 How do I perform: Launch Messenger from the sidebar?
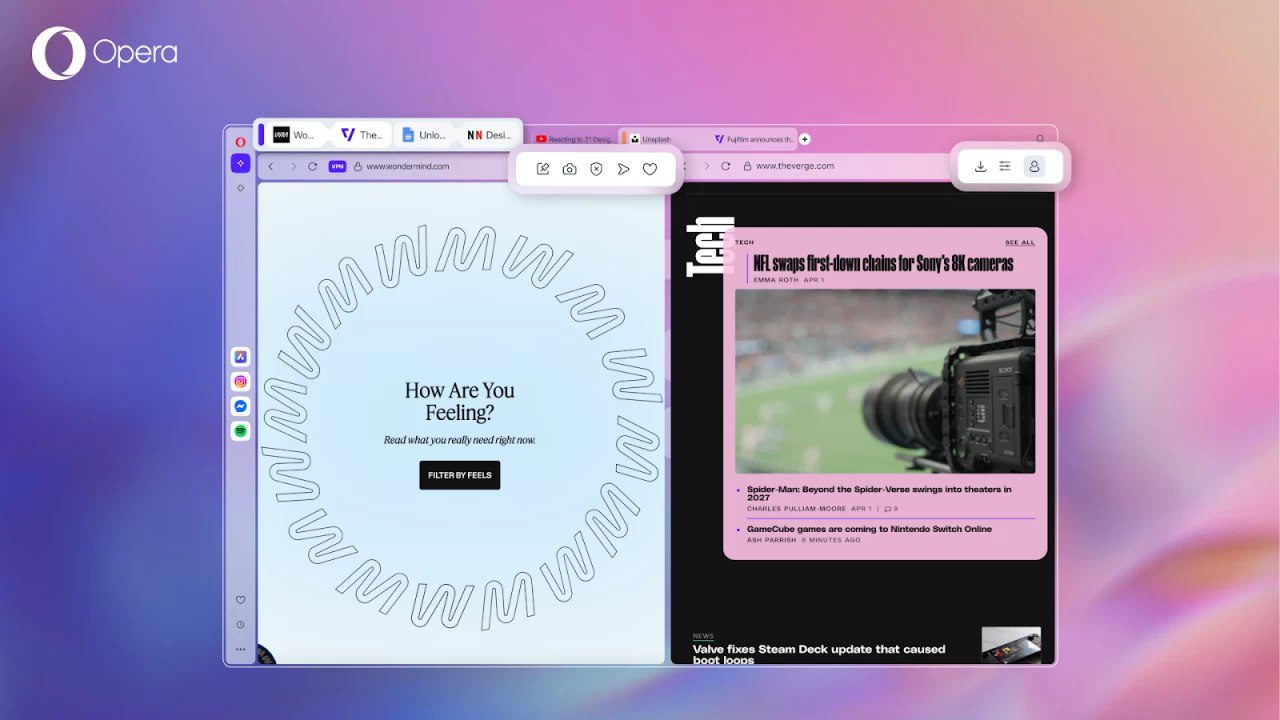(240, 406)
